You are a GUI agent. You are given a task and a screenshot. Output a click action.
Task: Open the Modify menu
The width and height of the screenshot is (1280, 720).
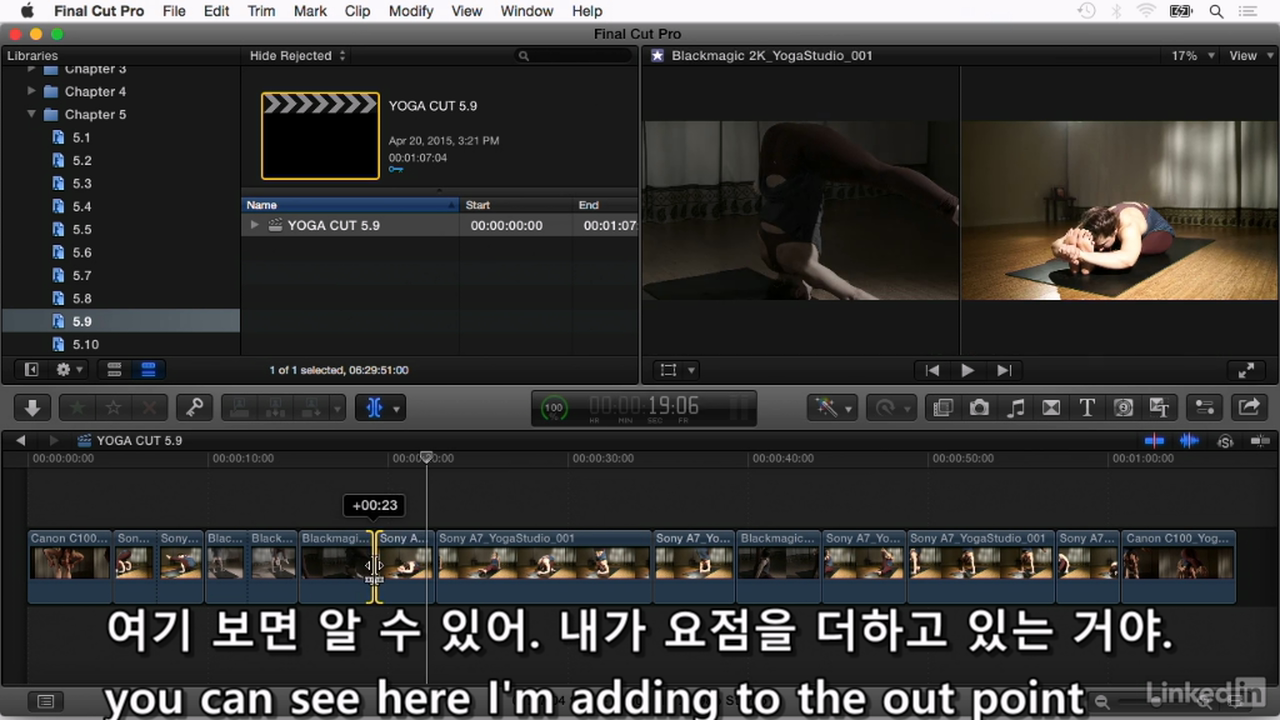click(x=410, y=11)
